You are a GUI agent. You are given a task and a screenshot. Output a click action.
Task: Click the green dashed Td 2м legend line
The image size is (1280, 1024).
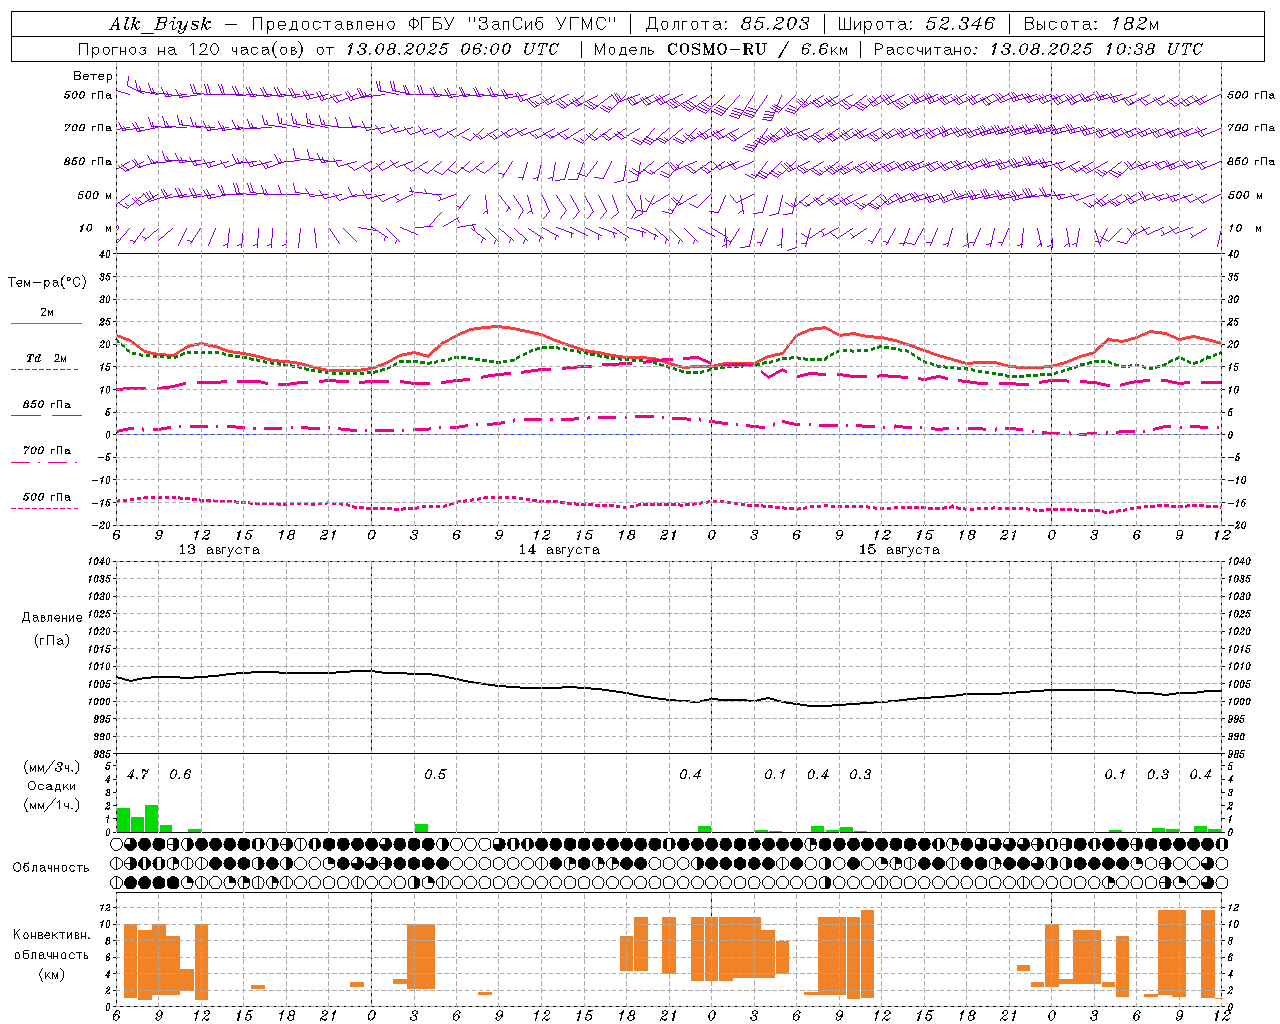coord(44,370)
